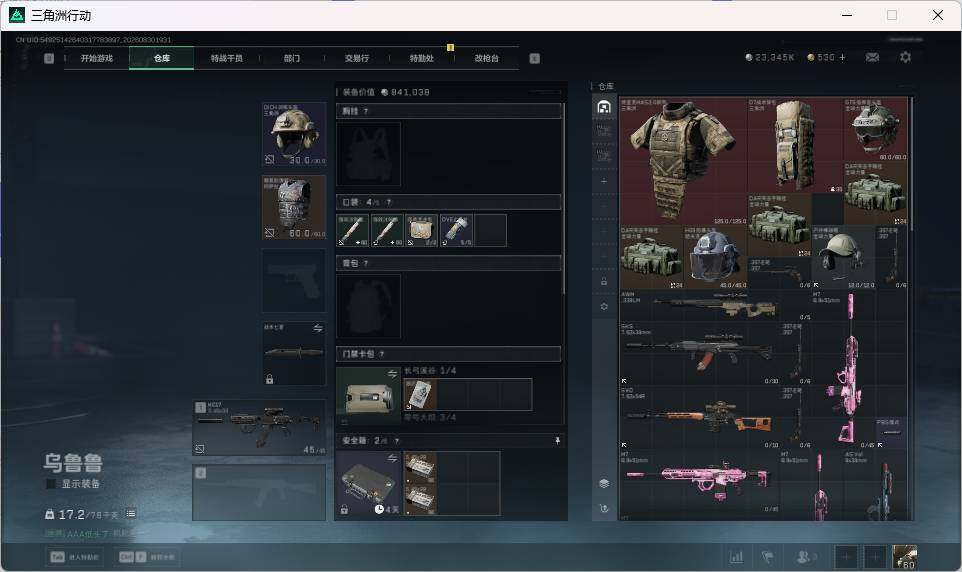962x572 pixels.
Task: Select the equipped body armor slot 60.0
Action: click(294, 207)
